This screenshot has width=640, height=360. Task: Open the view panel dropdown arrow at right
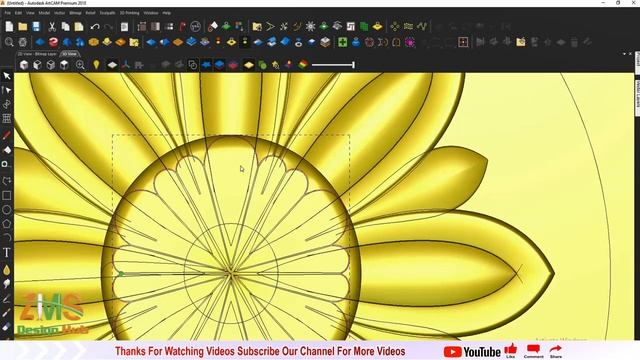624,54
